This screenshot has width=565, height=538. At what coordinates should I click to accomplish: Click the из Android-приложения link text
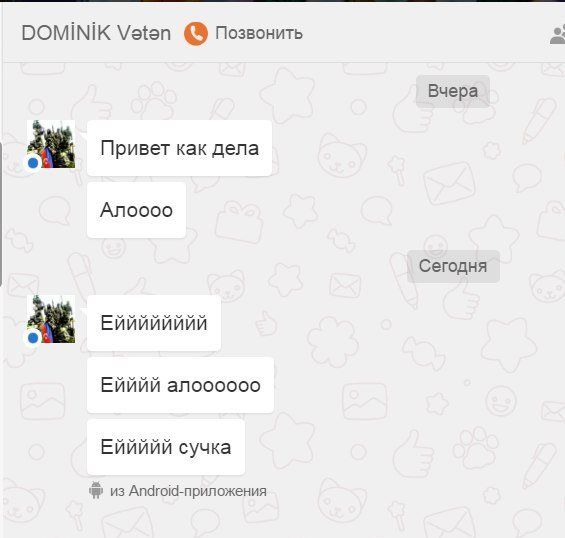point(188,491)
